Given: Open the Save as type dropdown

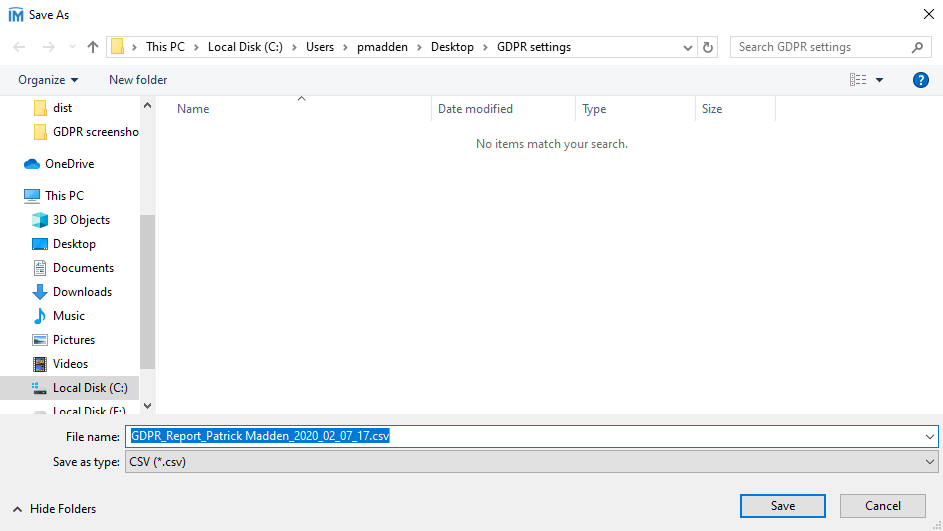Looking at the screenshot, I should coord(531,462).
